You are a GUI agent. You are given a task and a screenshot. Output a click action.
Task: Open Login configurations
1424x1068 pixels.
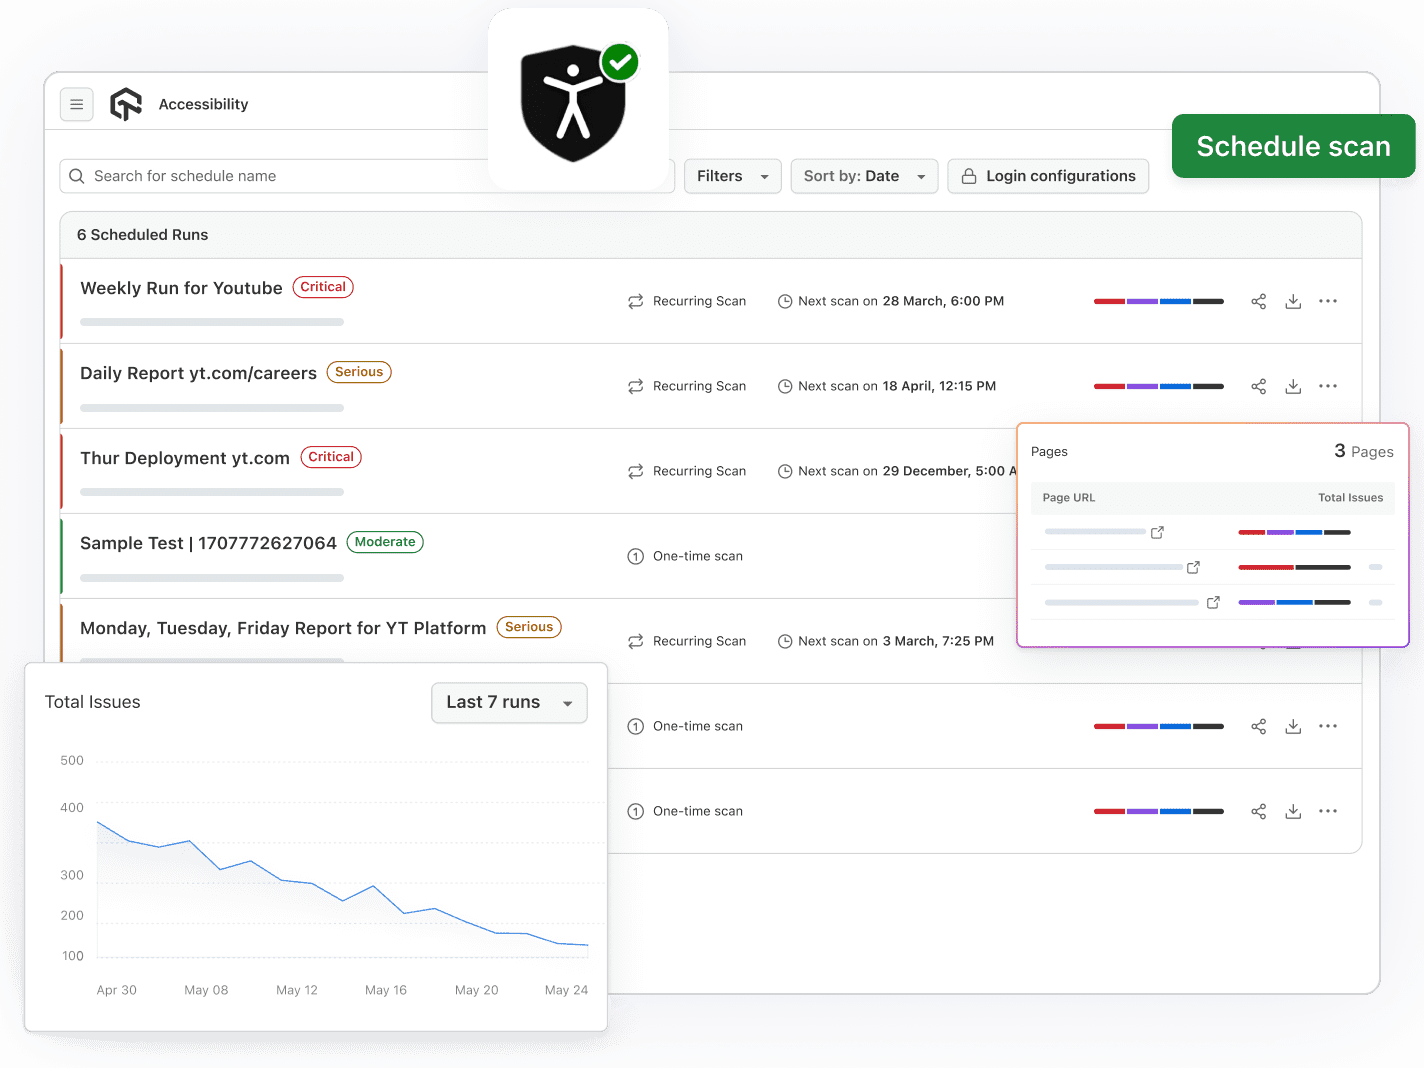coord(1048,176)
